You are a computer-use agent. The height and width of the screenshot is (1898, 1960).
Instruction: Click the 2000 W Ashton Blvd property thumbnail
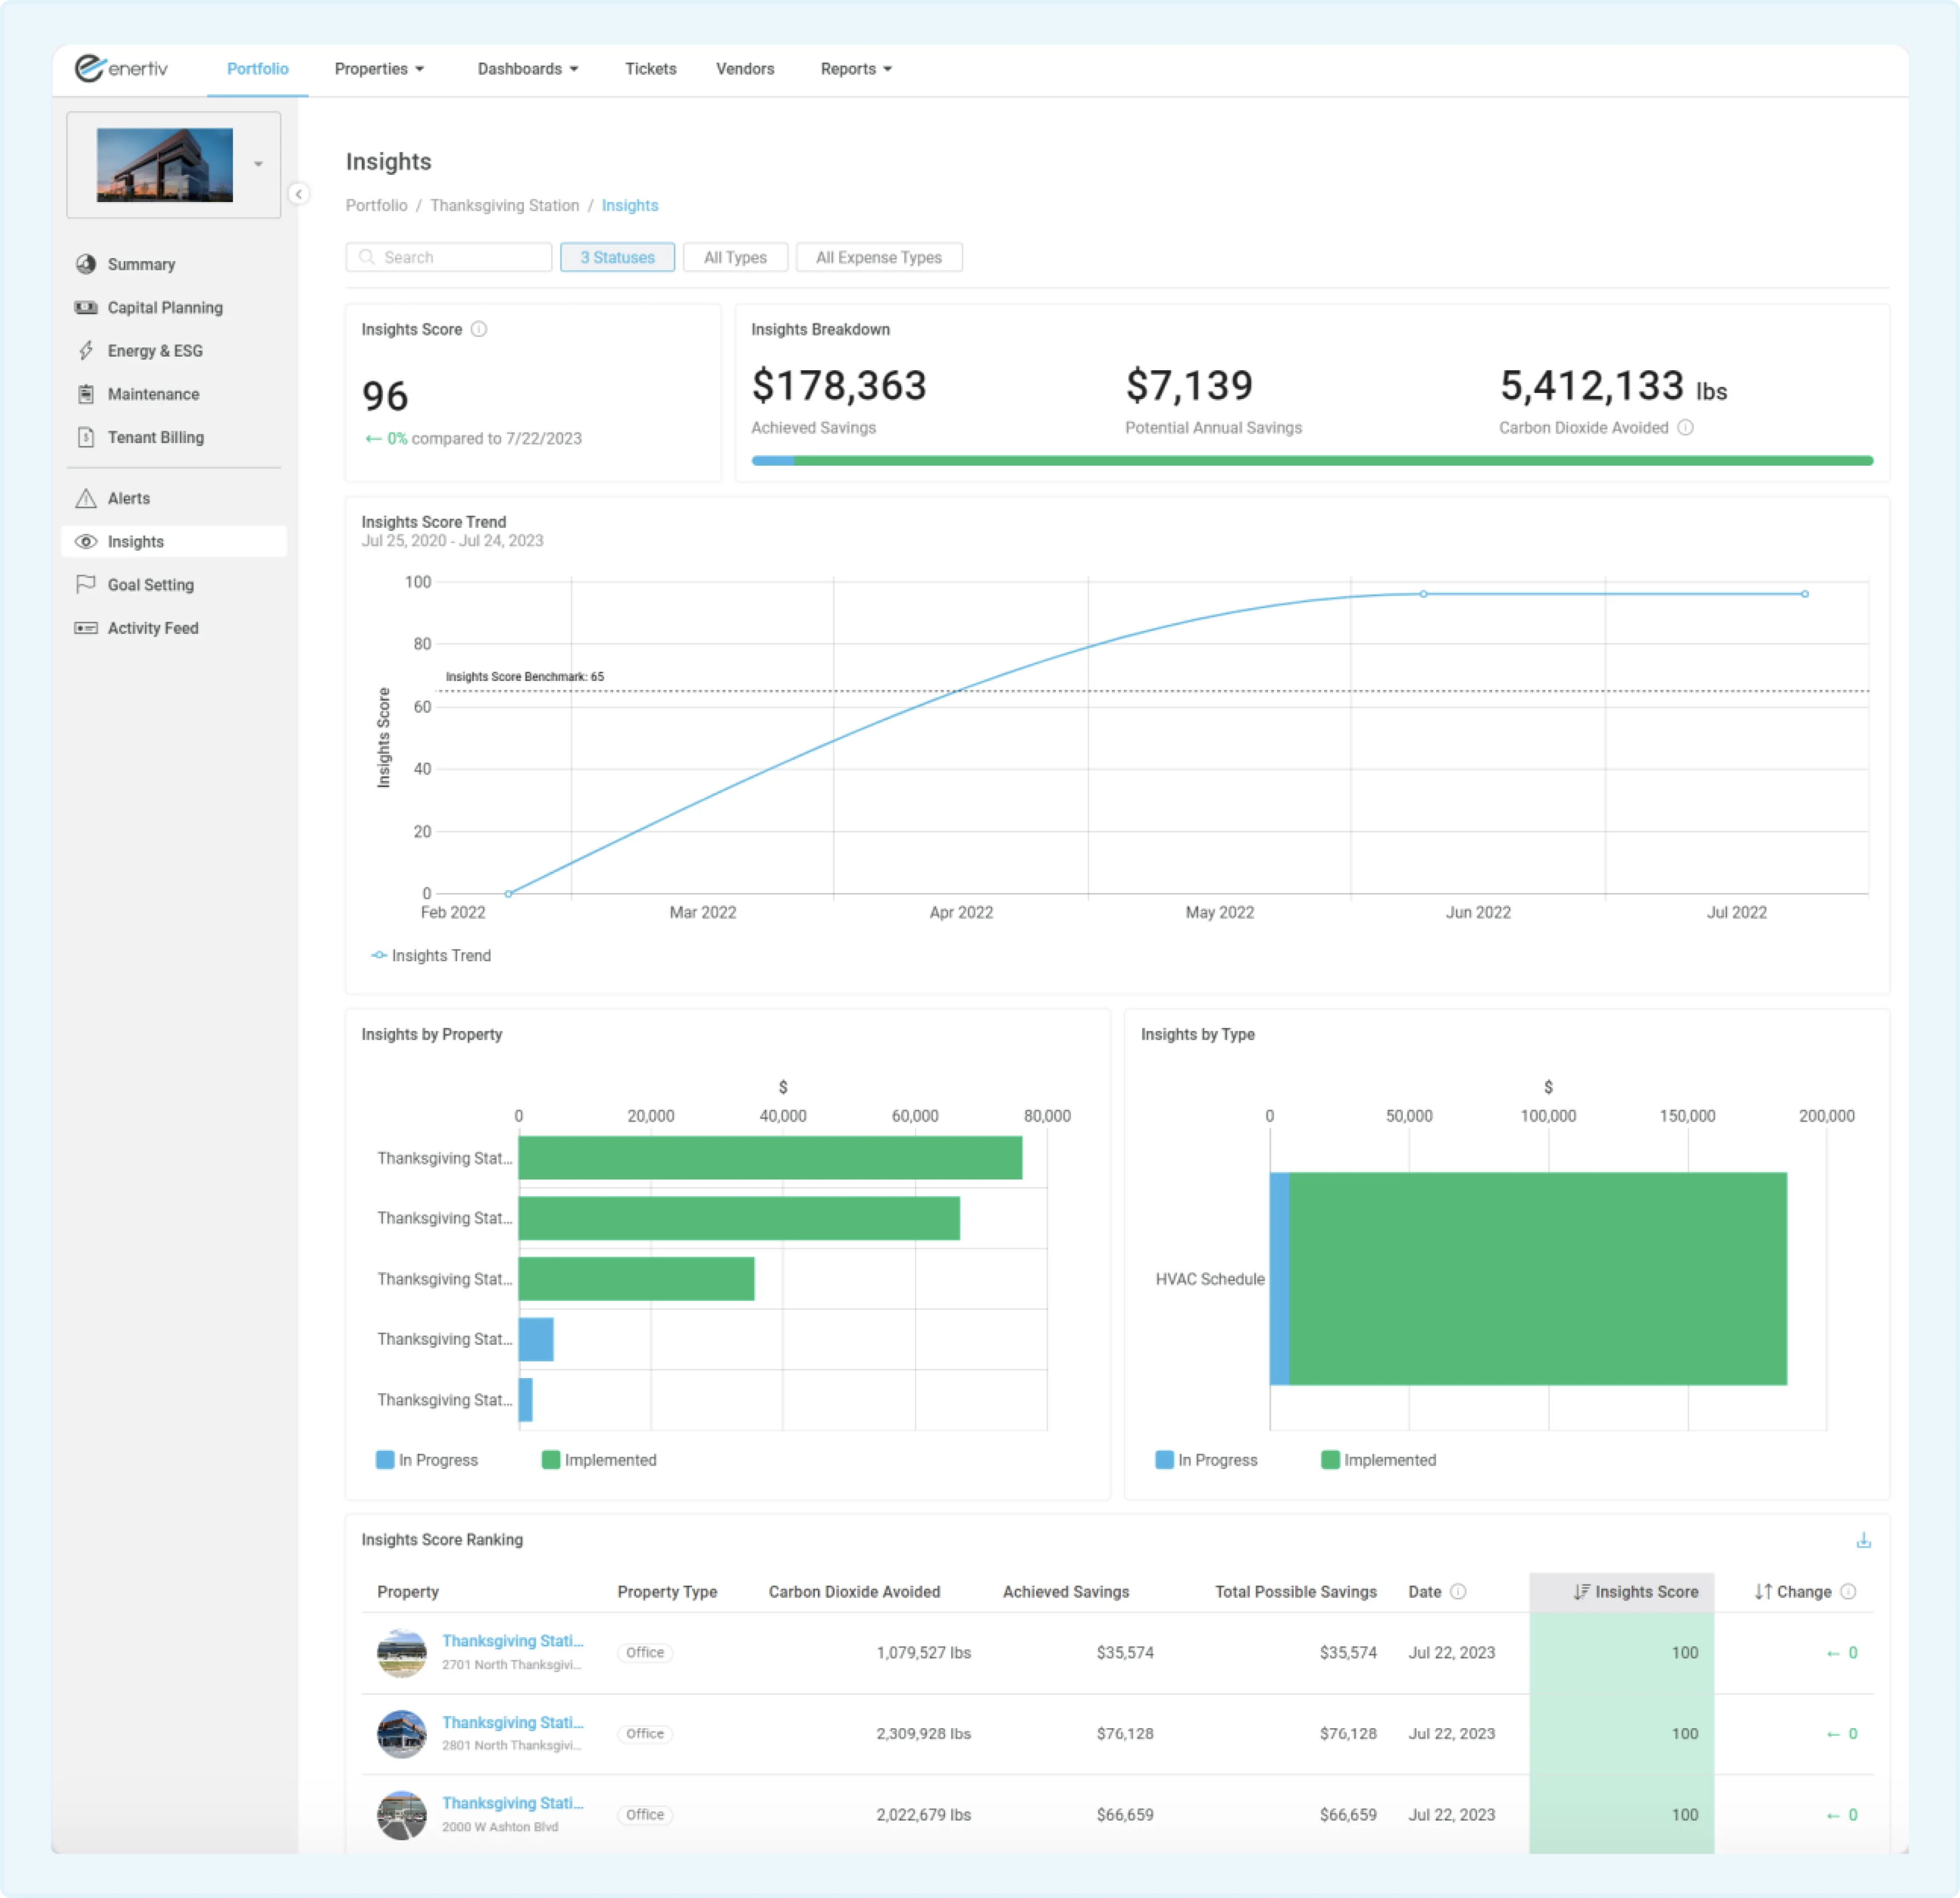point(401,1814)
